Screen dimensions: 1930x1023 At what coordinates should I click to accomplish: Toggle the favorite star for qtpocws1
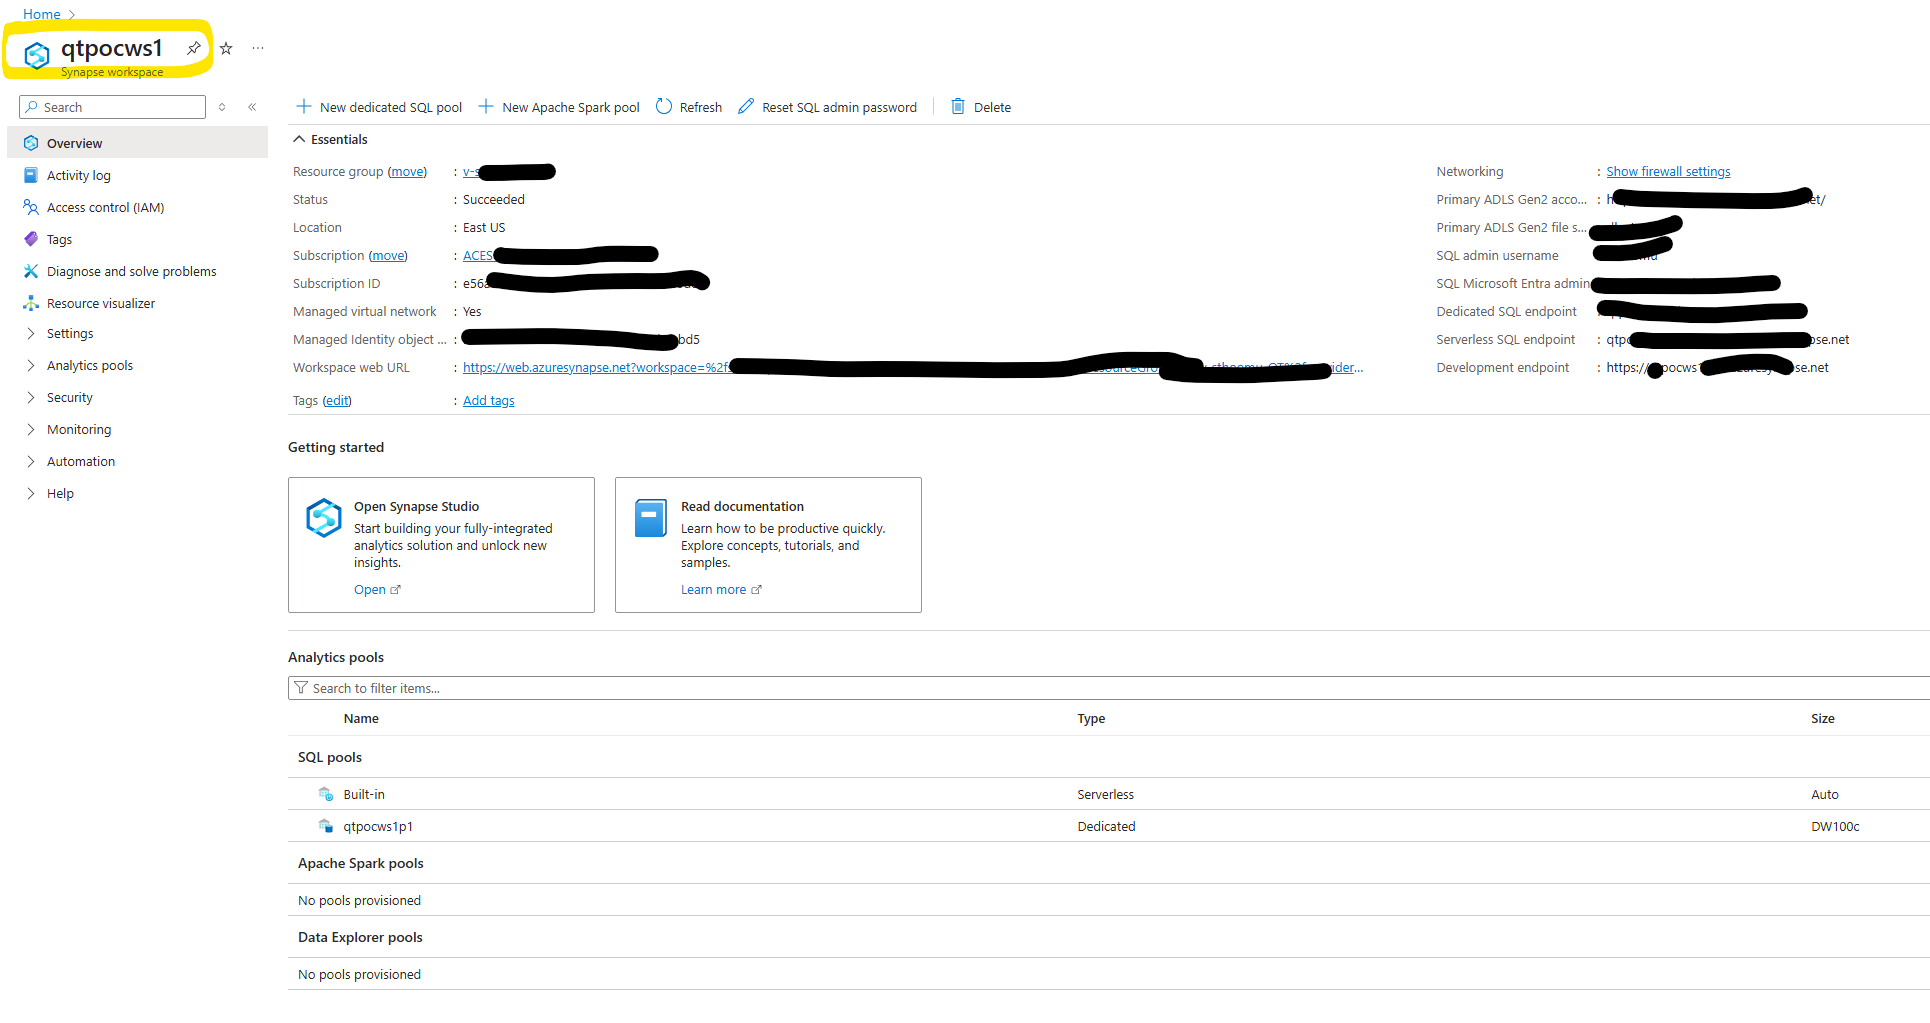click(225, 48)
